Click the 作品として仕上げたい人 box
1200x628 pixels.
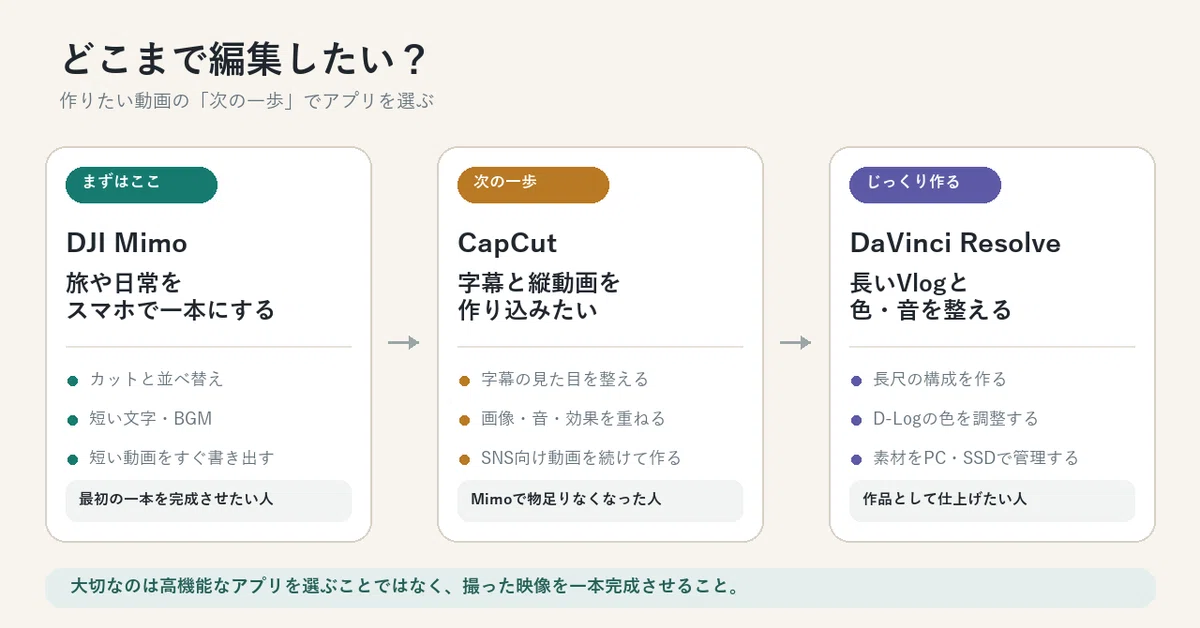(x=993, y=501)
